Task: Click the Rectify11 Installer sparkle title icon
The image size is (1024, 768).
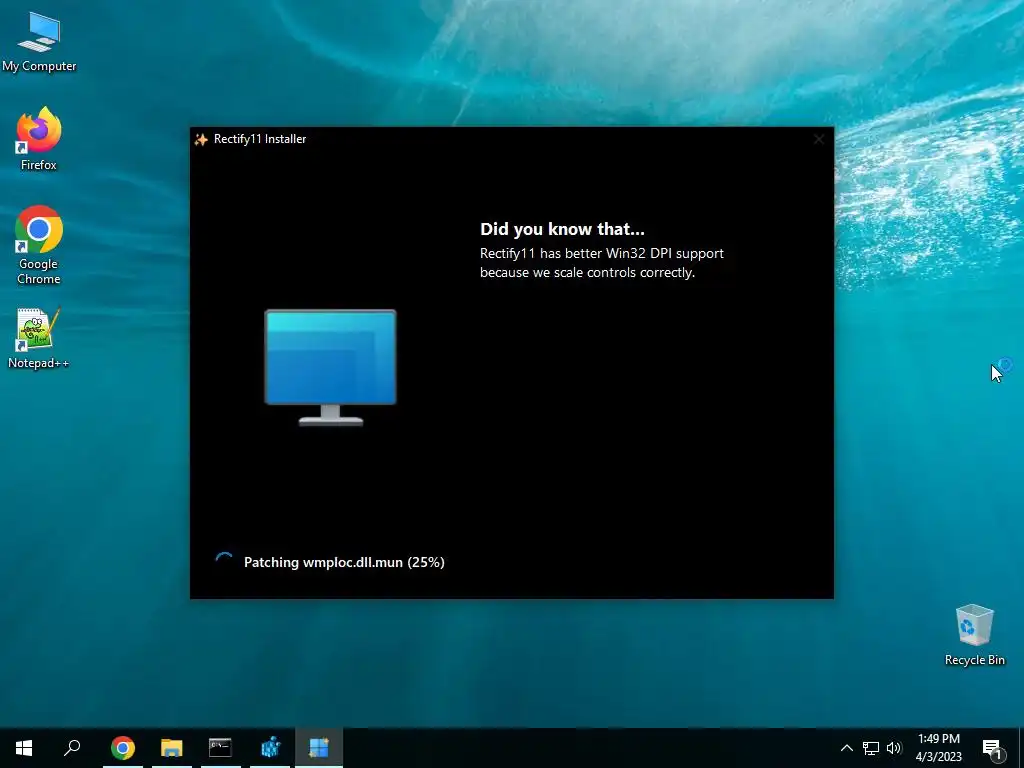Action: (x=201, y=139)
